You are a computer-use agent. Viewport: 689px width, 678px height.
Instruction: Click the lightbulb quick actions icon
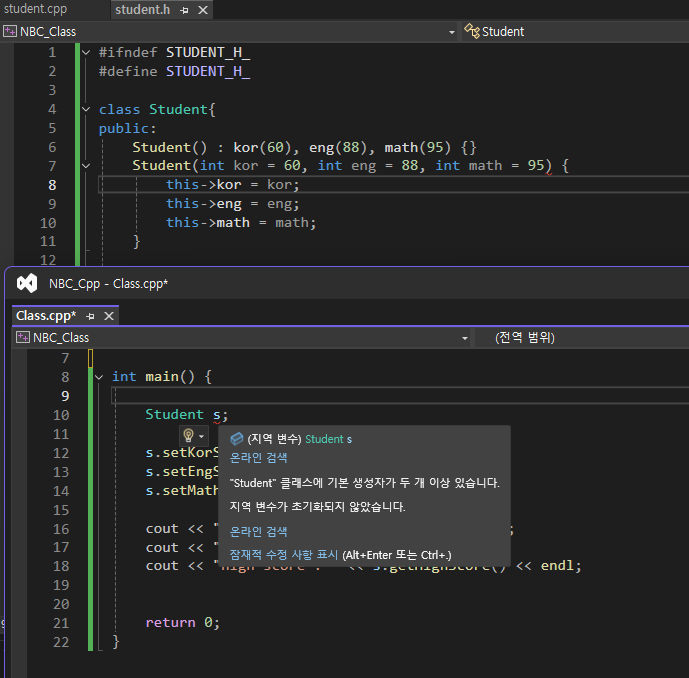click(x=189, y=435)
